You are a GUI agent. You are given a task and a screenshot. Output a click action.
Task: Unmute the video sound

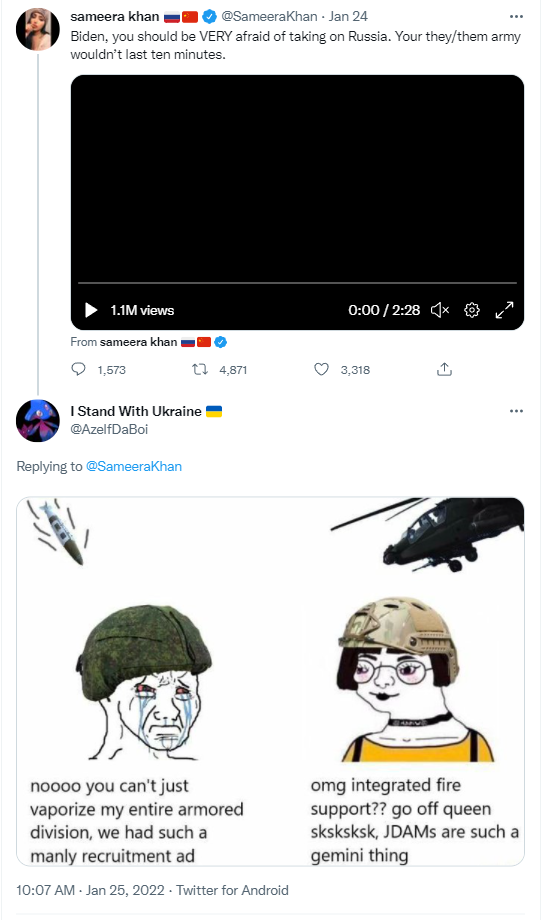tap(439, 310)
